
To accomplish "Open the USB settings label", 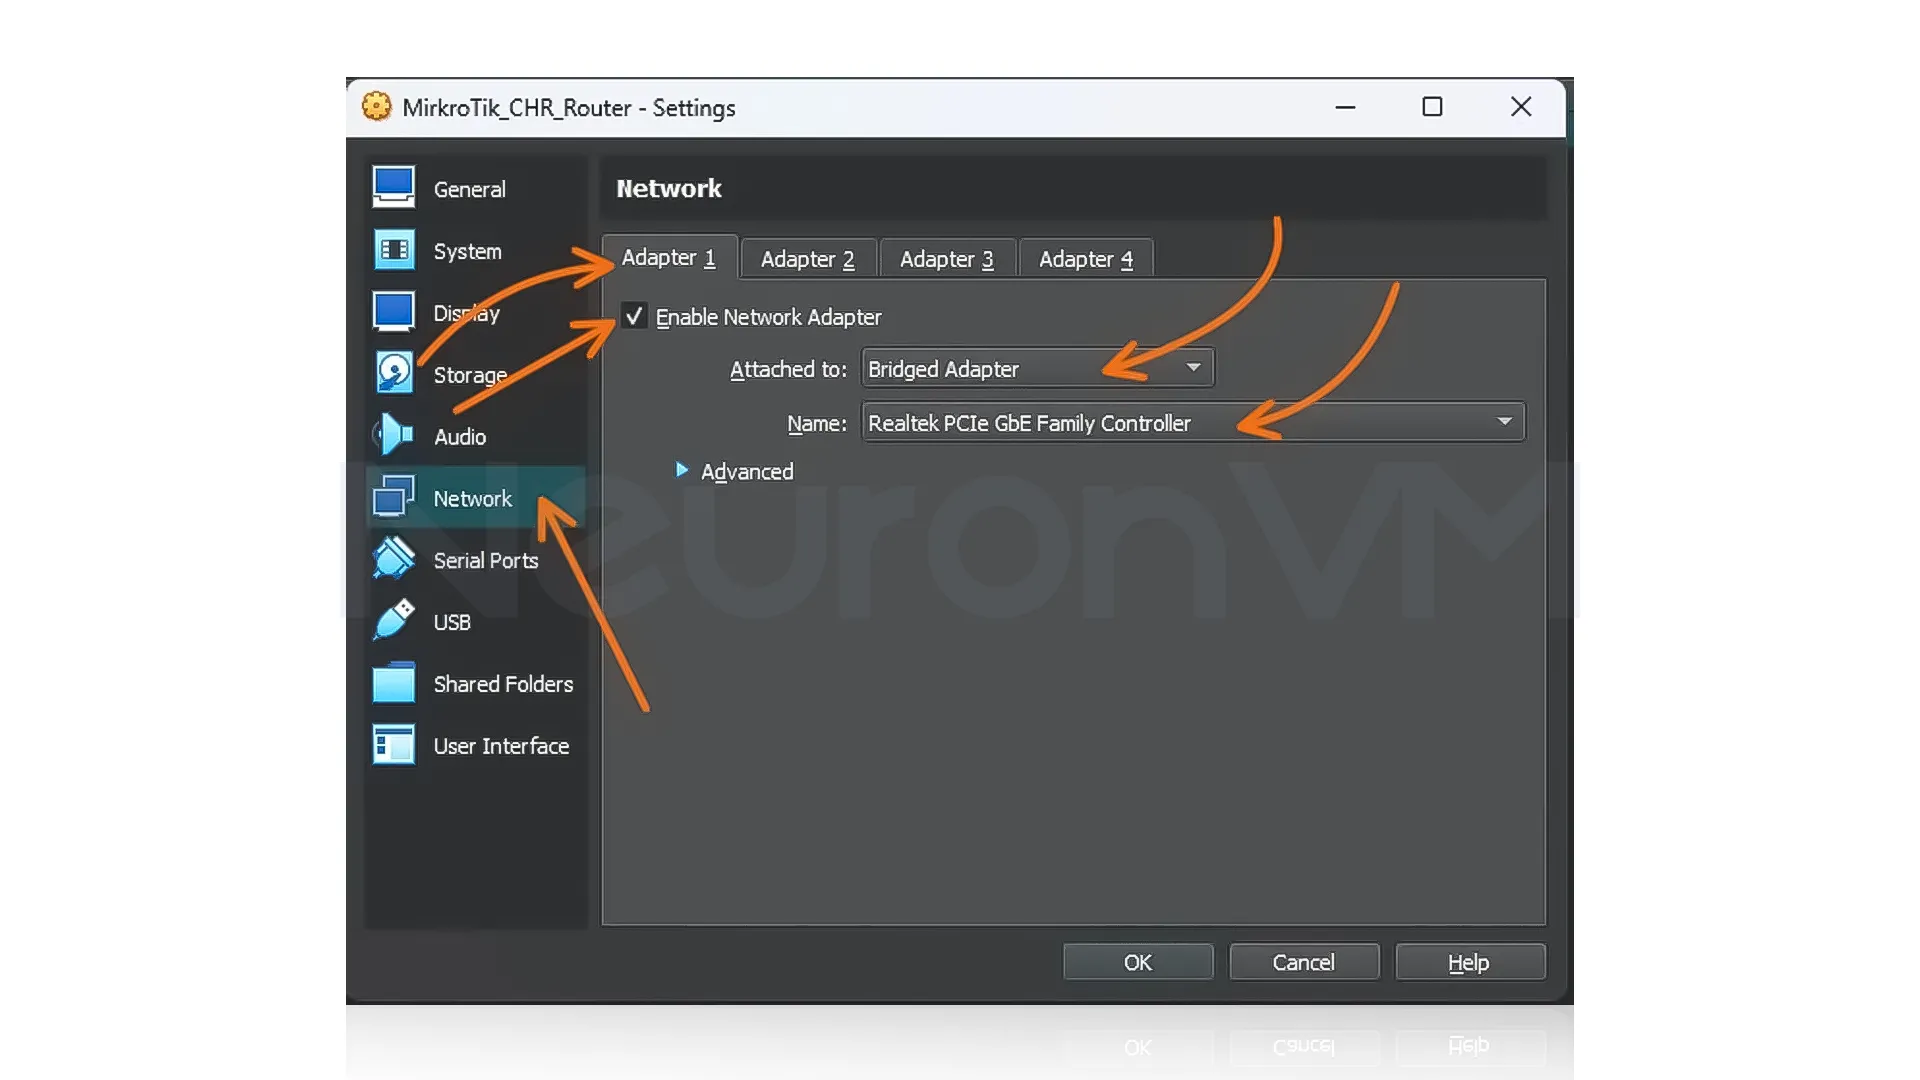I will (x=452, y=623).
